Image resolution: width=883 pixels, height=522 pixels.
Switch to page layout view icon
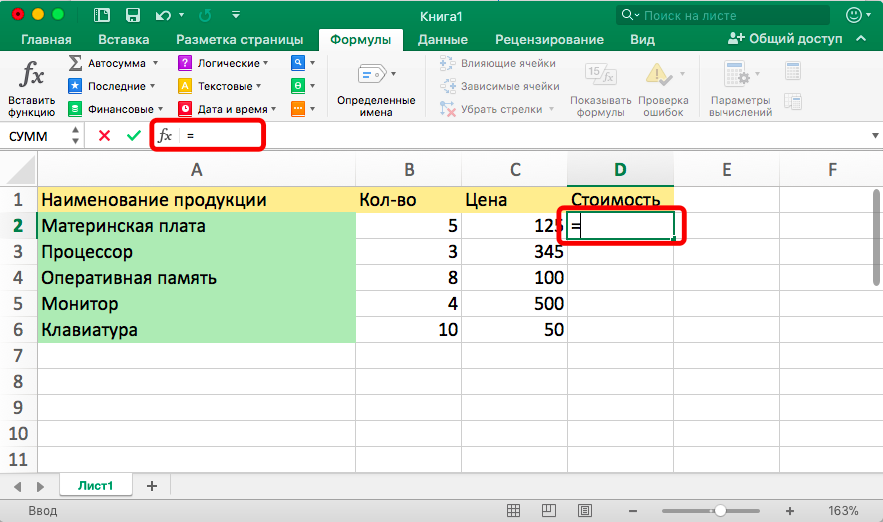(548, 510)
